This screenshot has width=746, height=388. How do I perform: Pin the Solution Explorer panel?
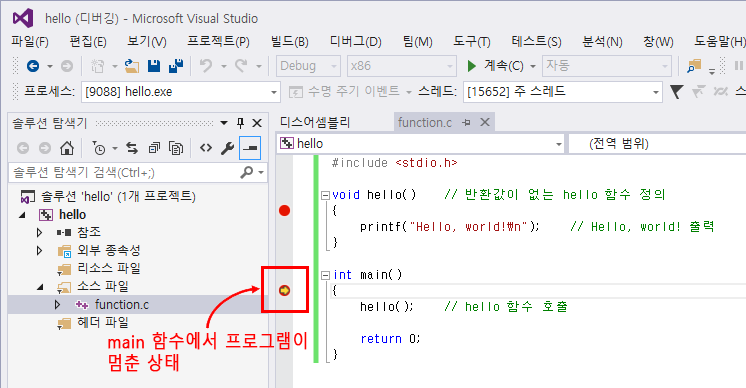click(240, 123)
